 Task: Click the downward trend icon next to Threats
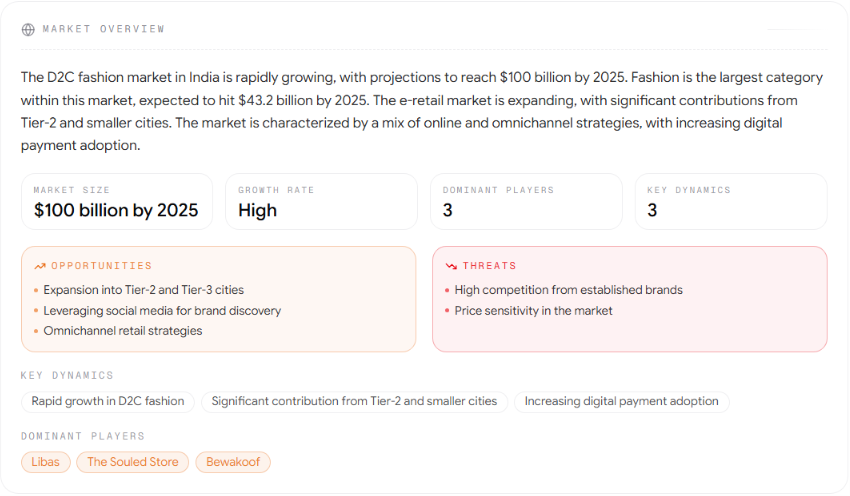(451, 266)
